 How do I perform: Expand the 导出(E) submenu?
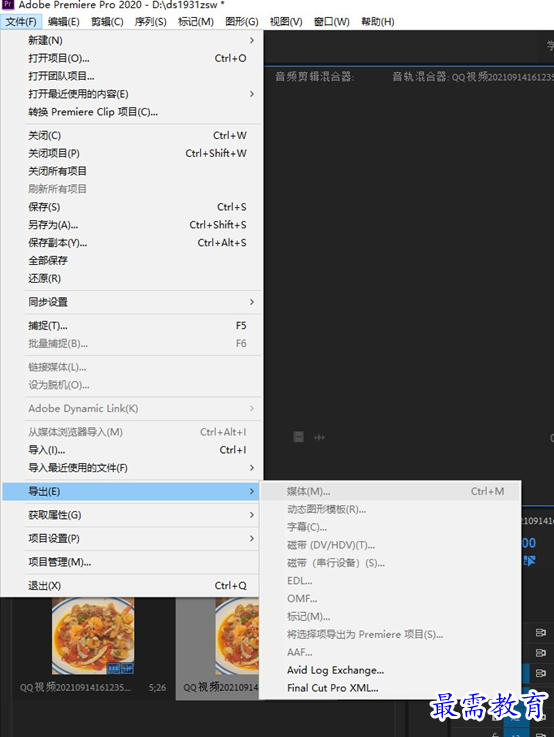pyautogui.click(x=132, y=492)
